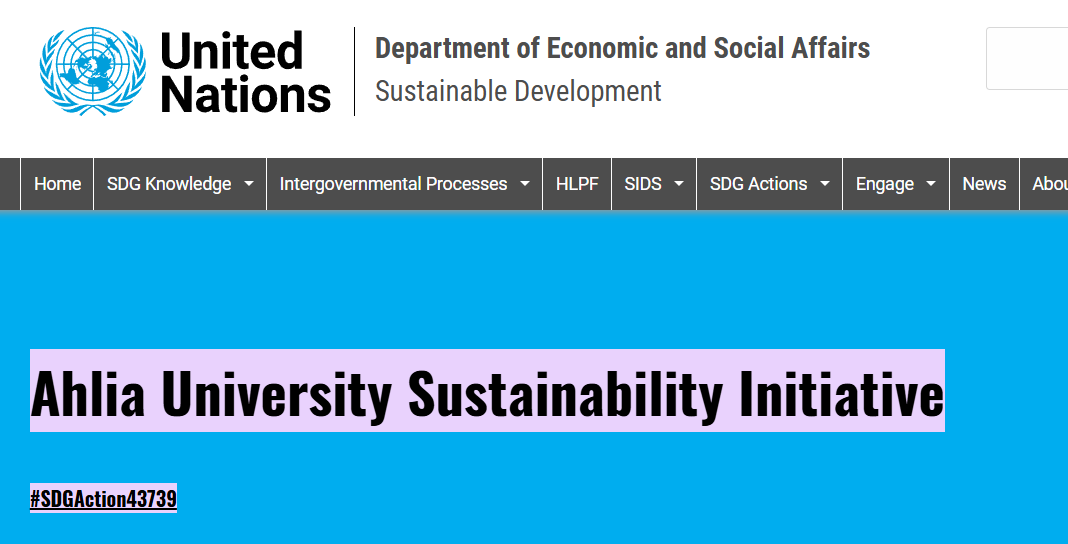Follow the #SDGAction43739 link

click(x=103, y=498)
